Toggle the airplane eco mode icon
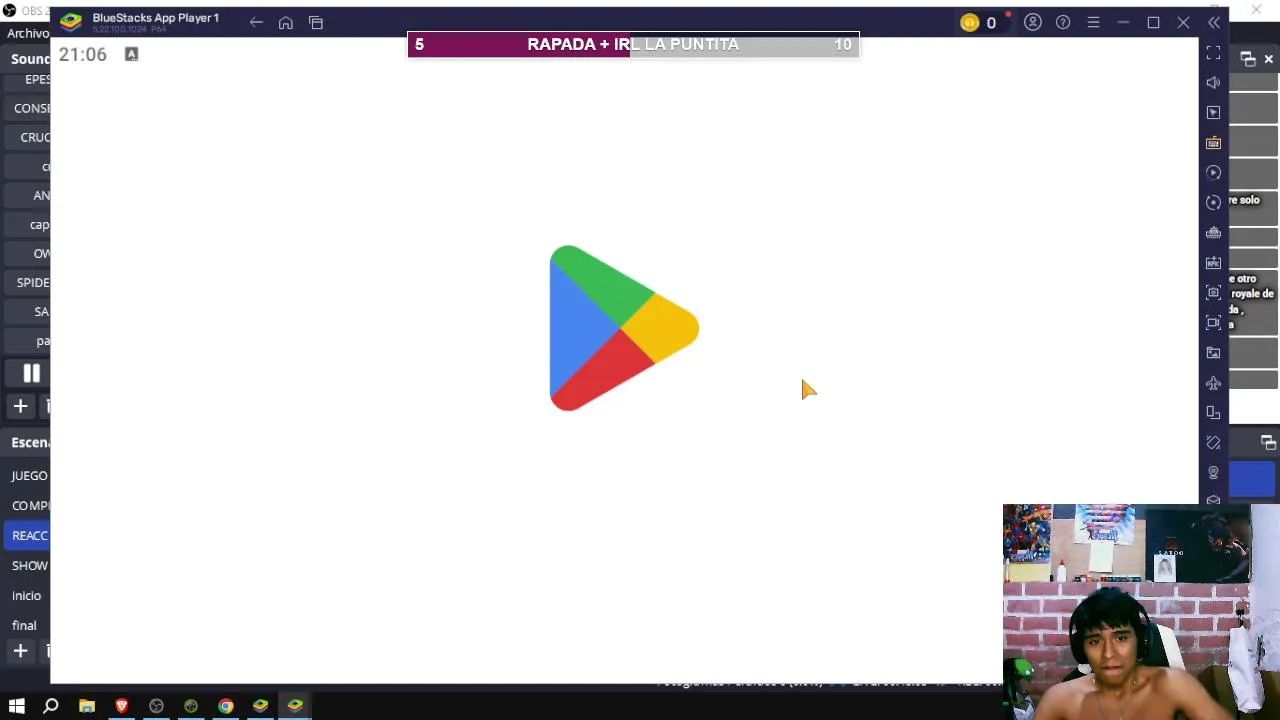The width and height of the screenshot is (1280, 720). 1214,382
